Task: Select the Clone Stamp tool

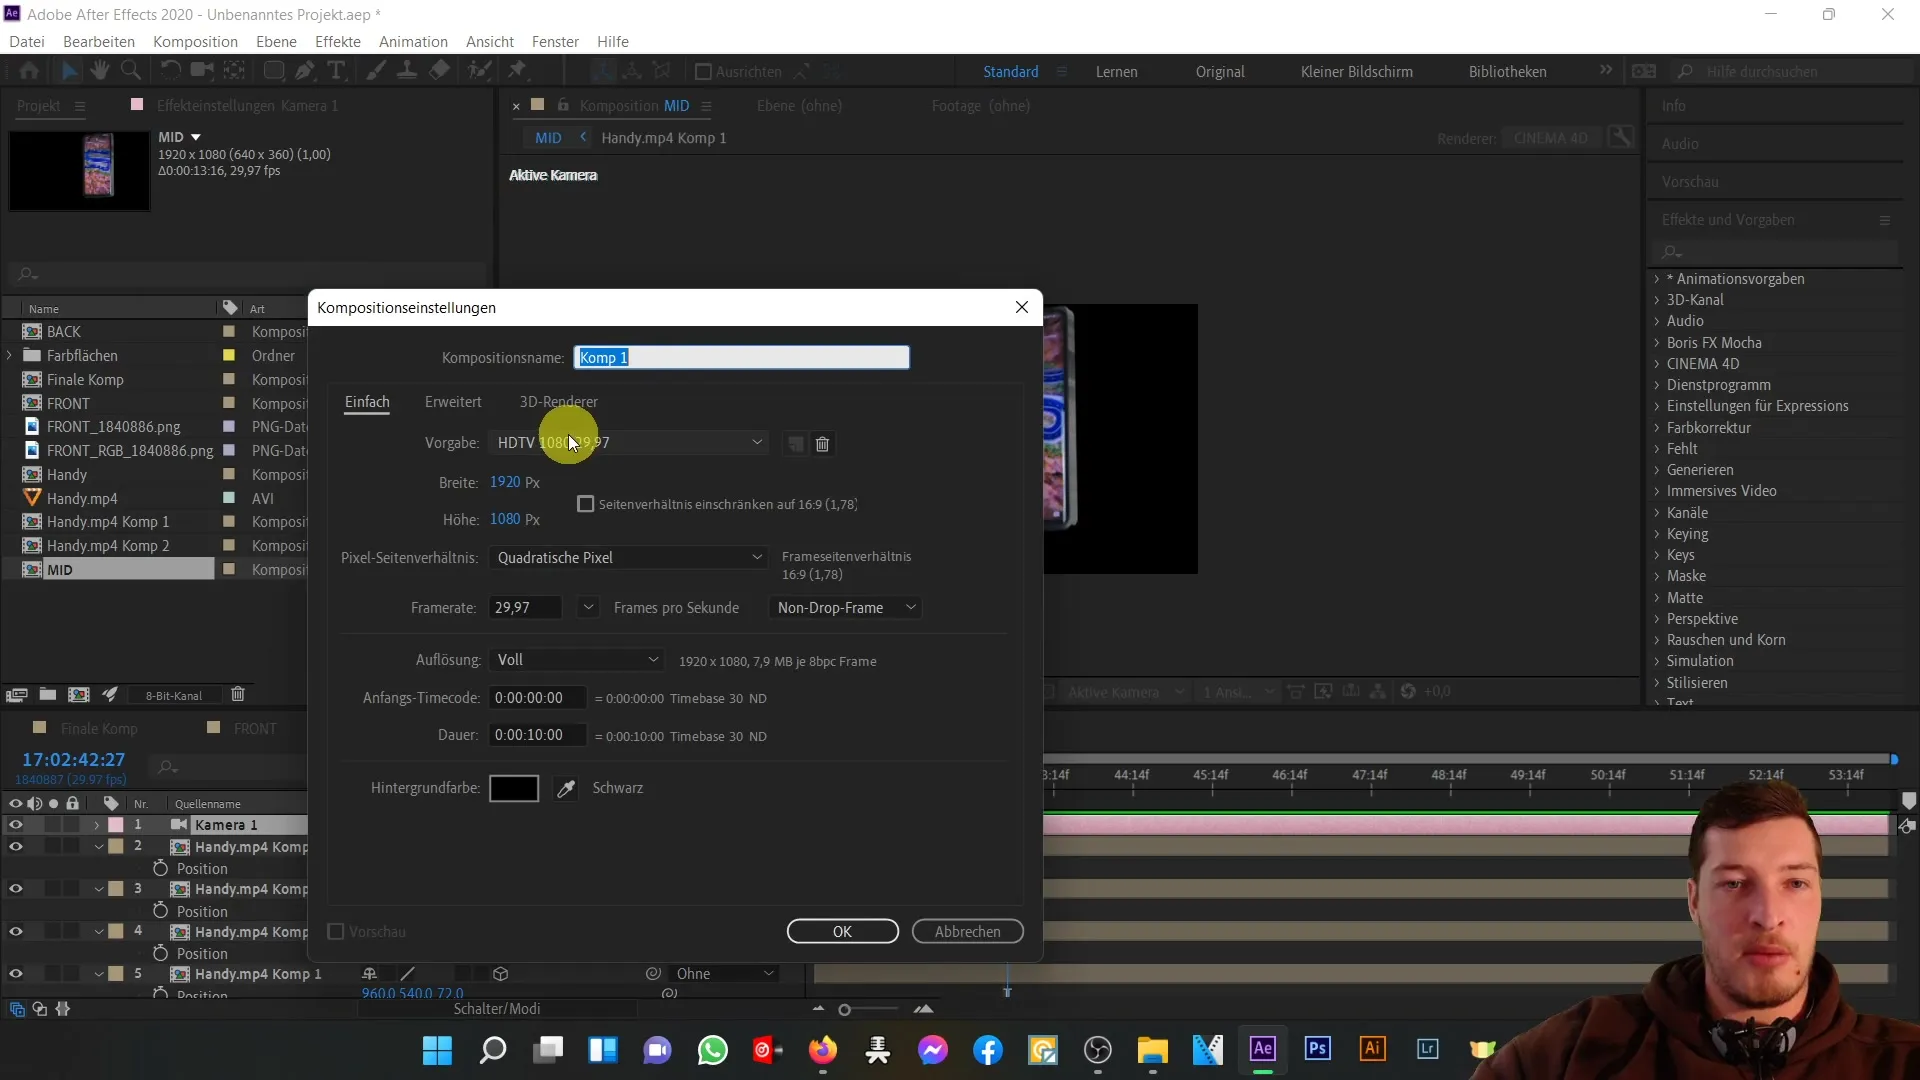Action: coord(407,71)
